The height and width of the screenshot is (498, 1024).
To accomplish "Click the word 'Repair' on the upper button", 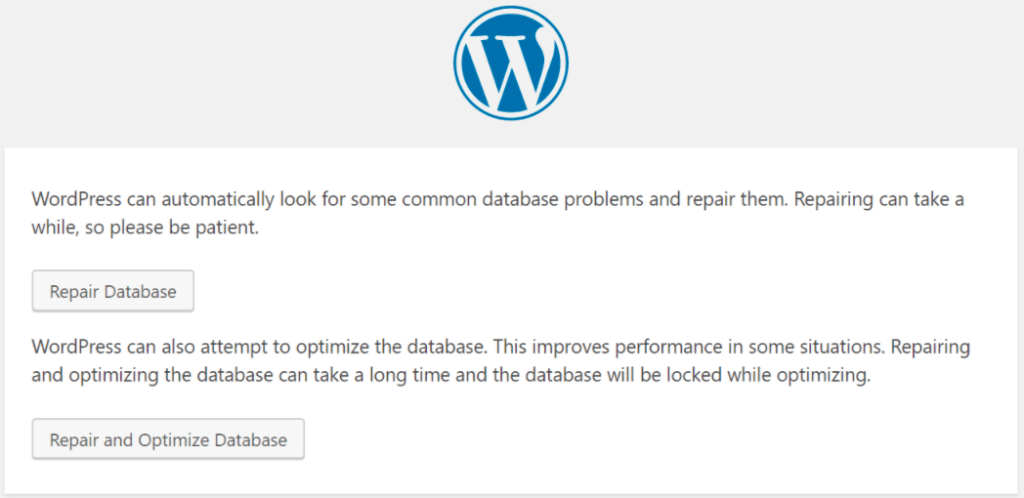I will pyautogui.click(x=73, y=292).
